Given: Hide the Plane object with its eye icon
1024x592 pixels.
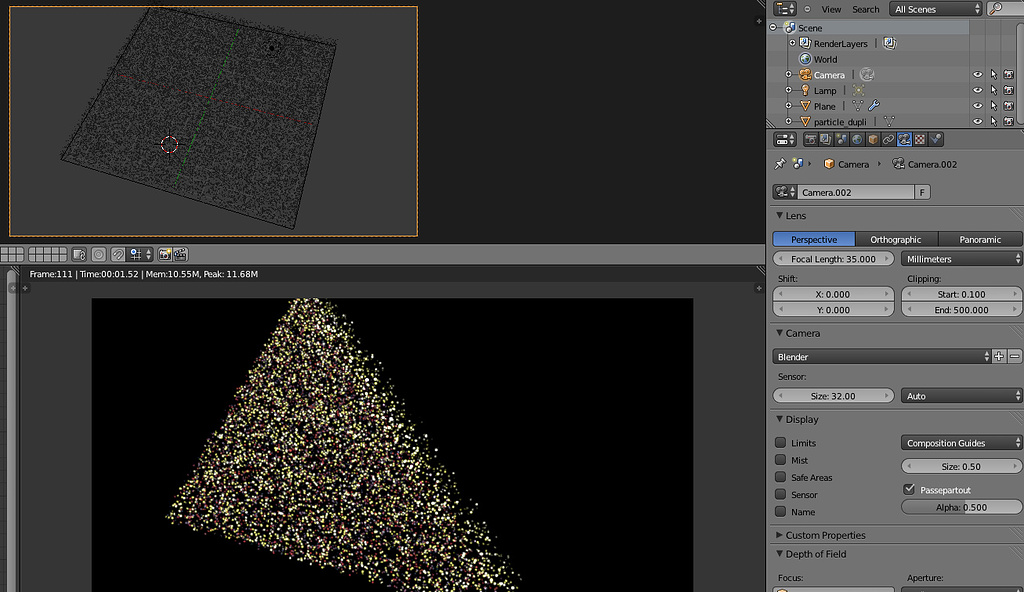Looking at the screenshot, I should [x=978, y=106].
